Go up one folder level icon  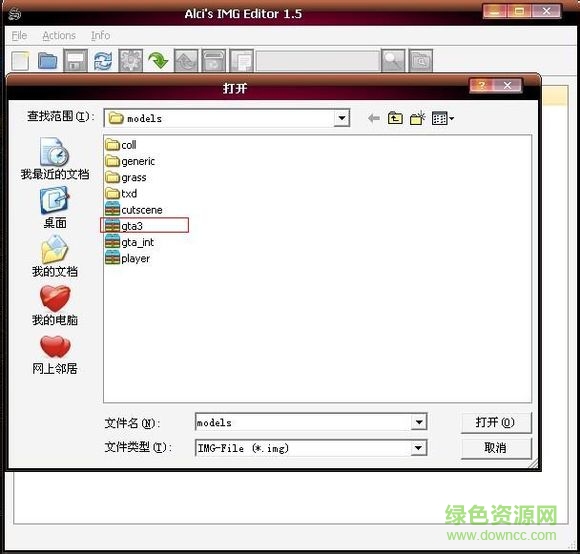click(395, 118)
